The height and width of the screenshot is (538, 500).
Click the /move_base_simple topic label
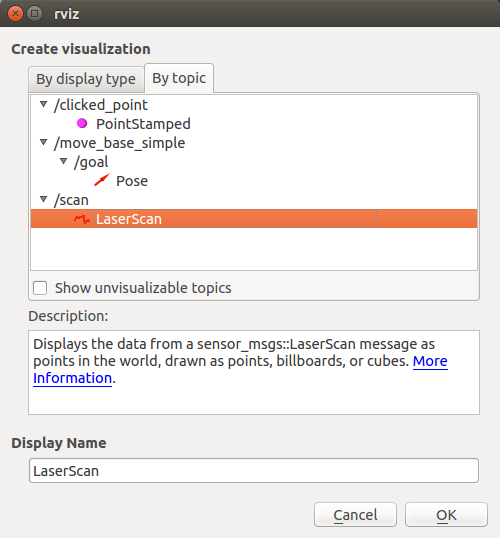(119, 143)
